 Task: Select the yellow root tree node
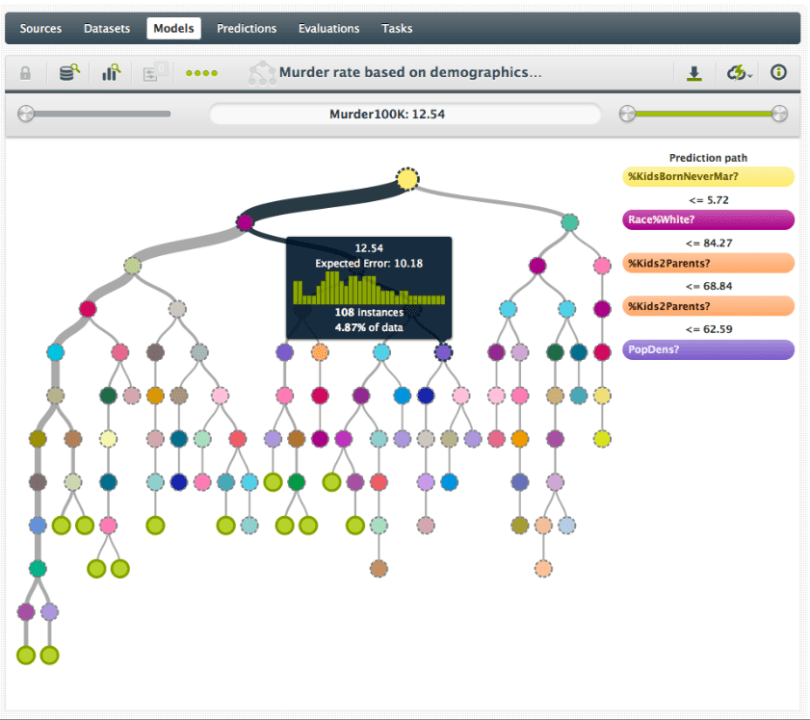pyautogui.click(x=407, y=179)
